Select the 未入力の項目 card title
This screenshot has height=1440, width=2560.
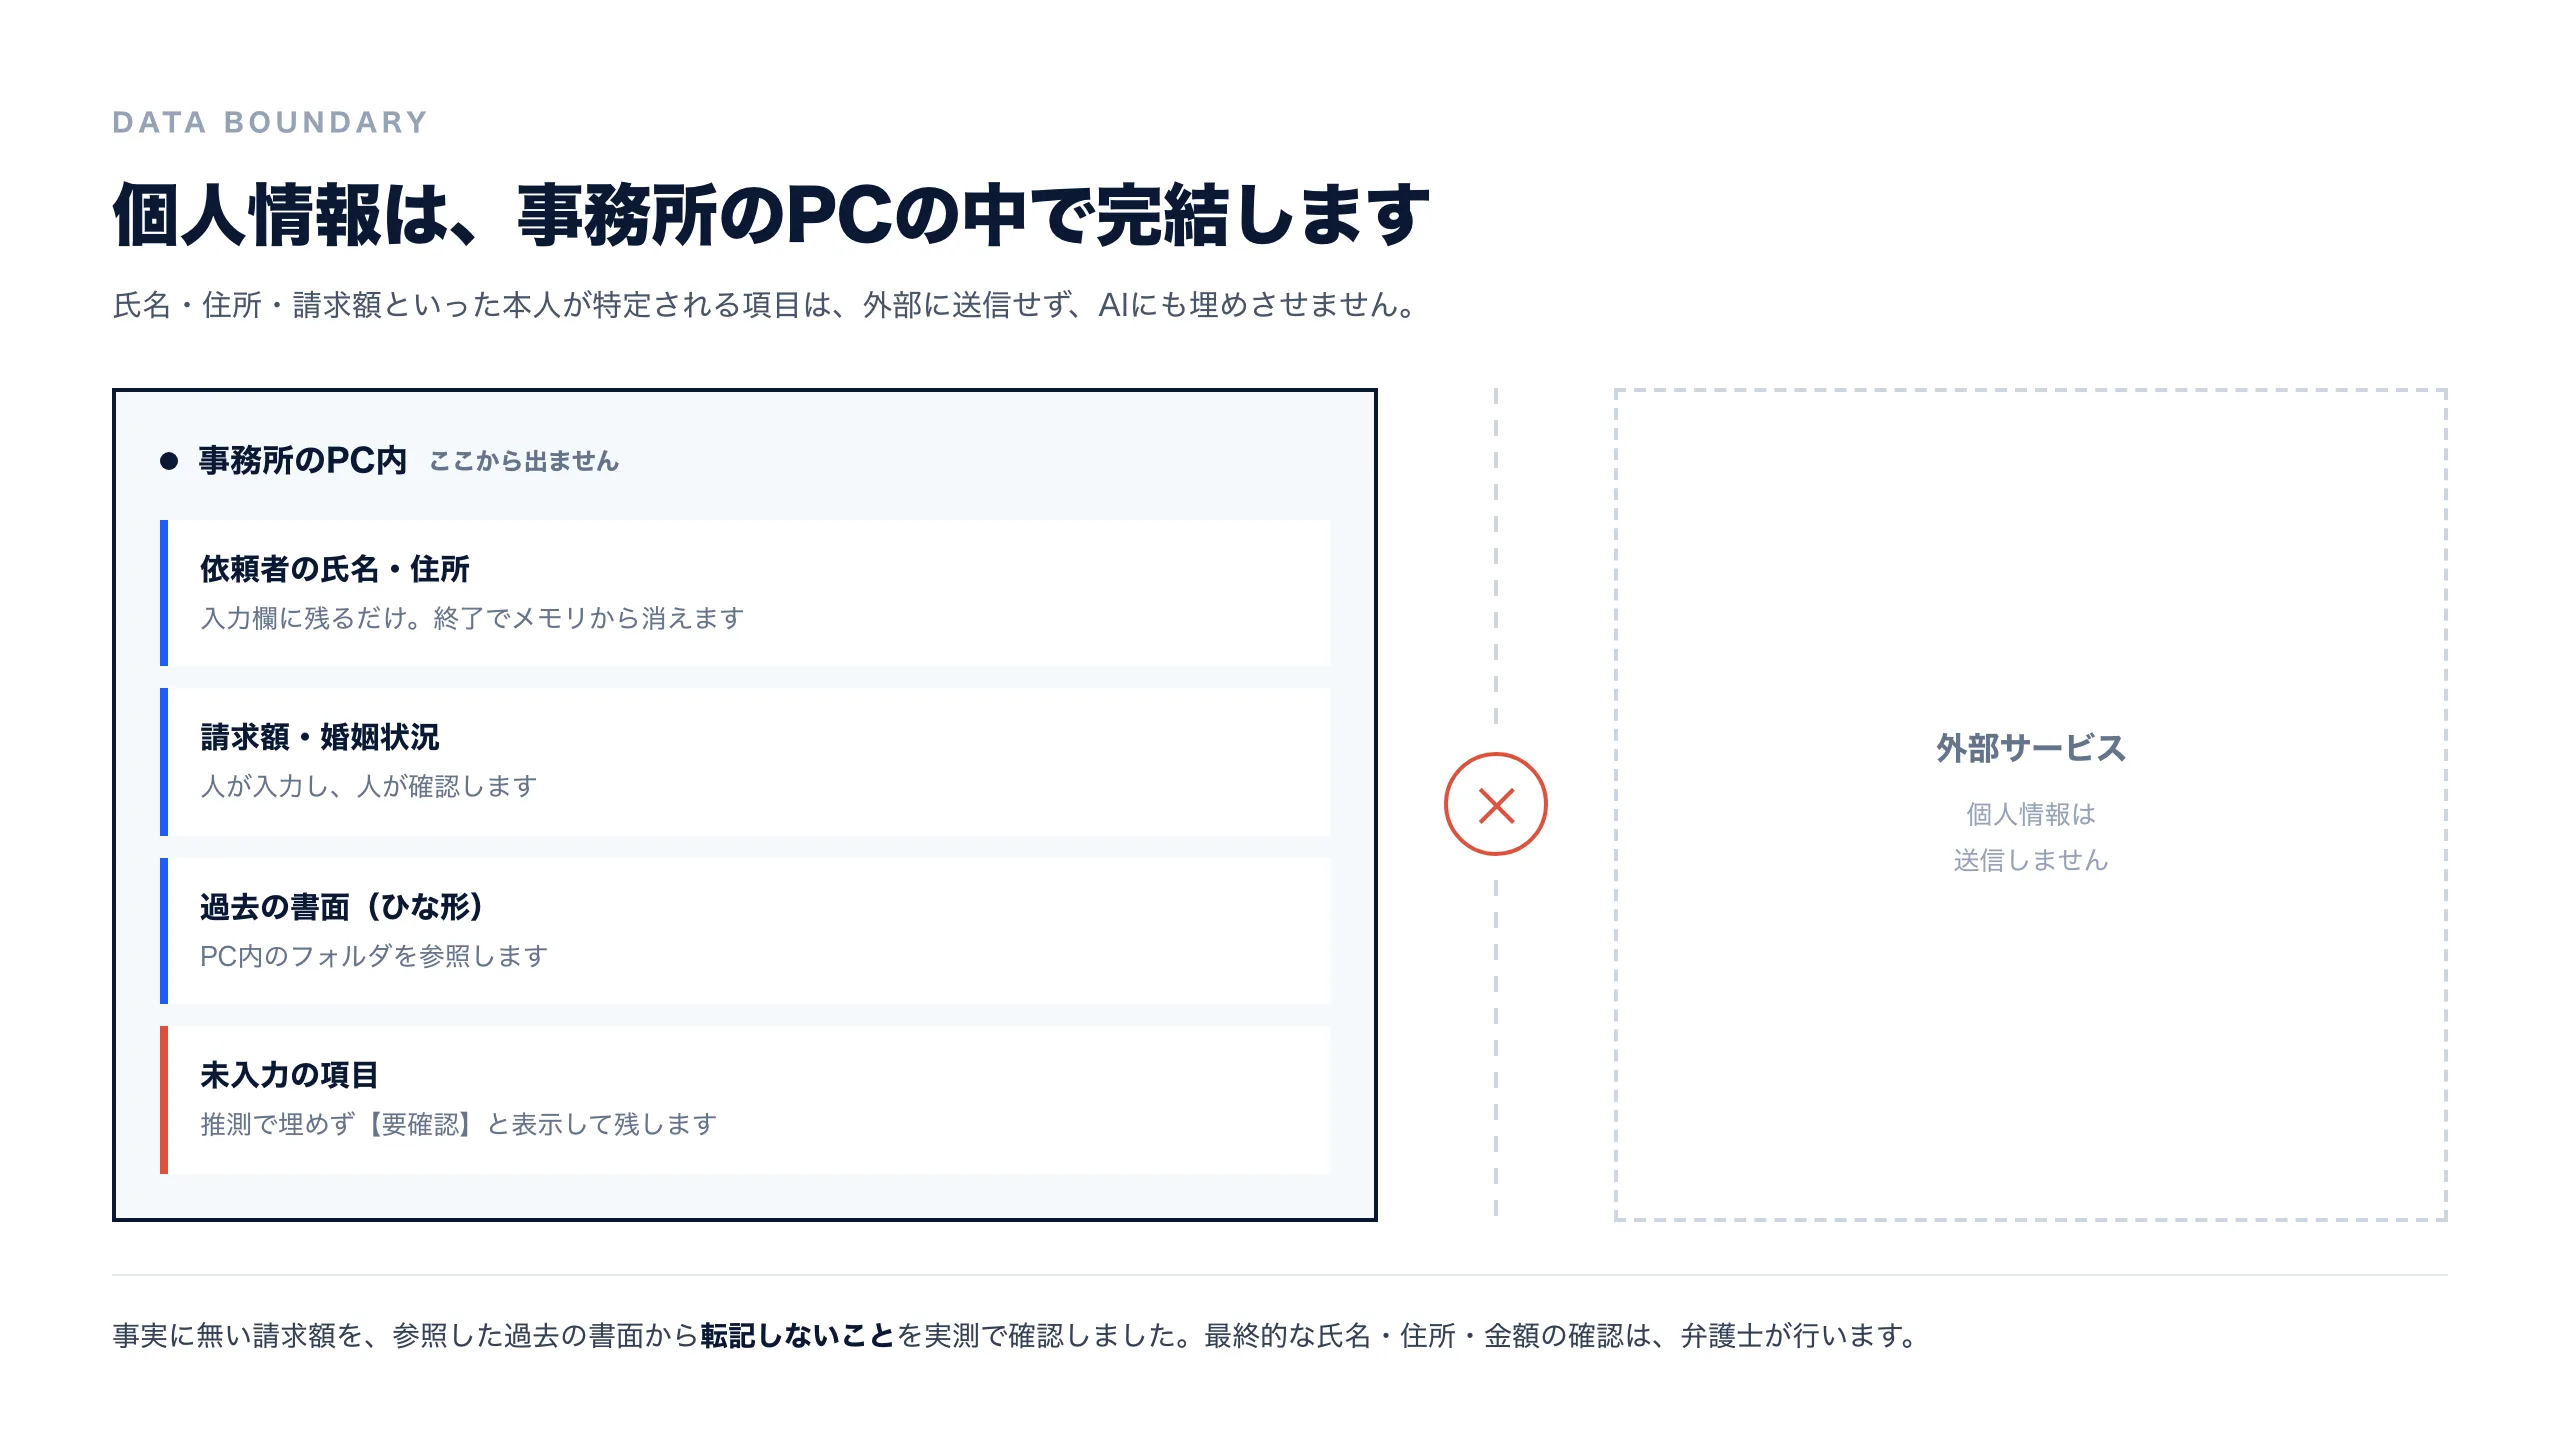pyautogui.click(x=289, y=1075)
